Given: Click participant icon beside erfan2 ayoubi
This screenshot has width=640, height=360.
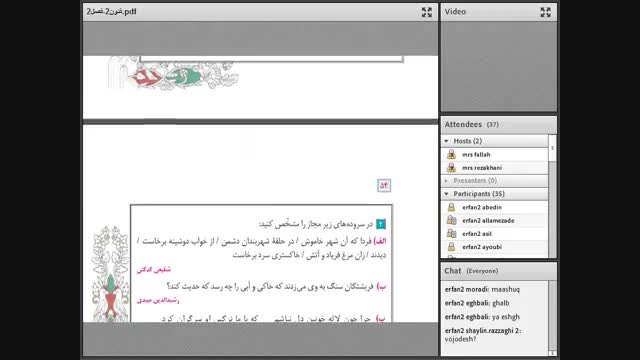Looking at the screenshot, I should tap(451, 247).
